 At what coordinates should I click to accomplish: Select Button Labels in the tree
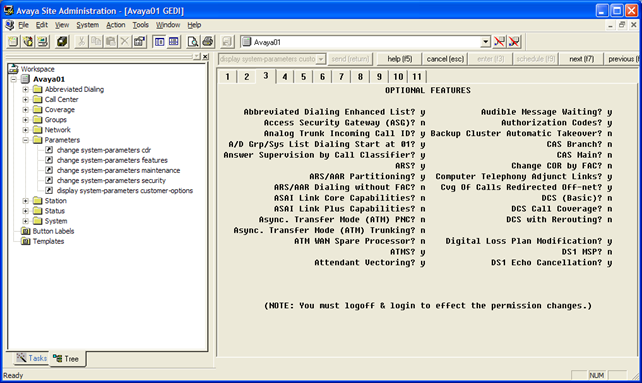53,231
